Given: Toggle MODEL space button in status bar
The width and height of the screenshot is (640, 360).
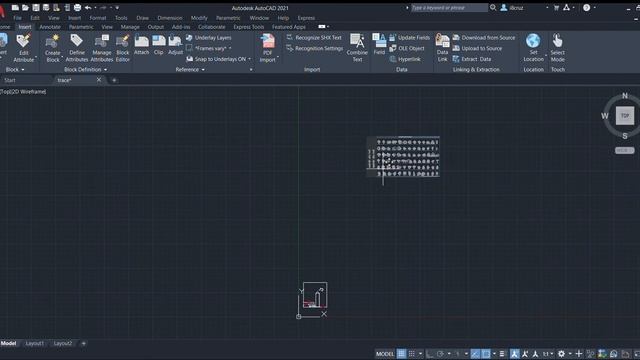Looking at the screenshot, I should tap(385, 353).
